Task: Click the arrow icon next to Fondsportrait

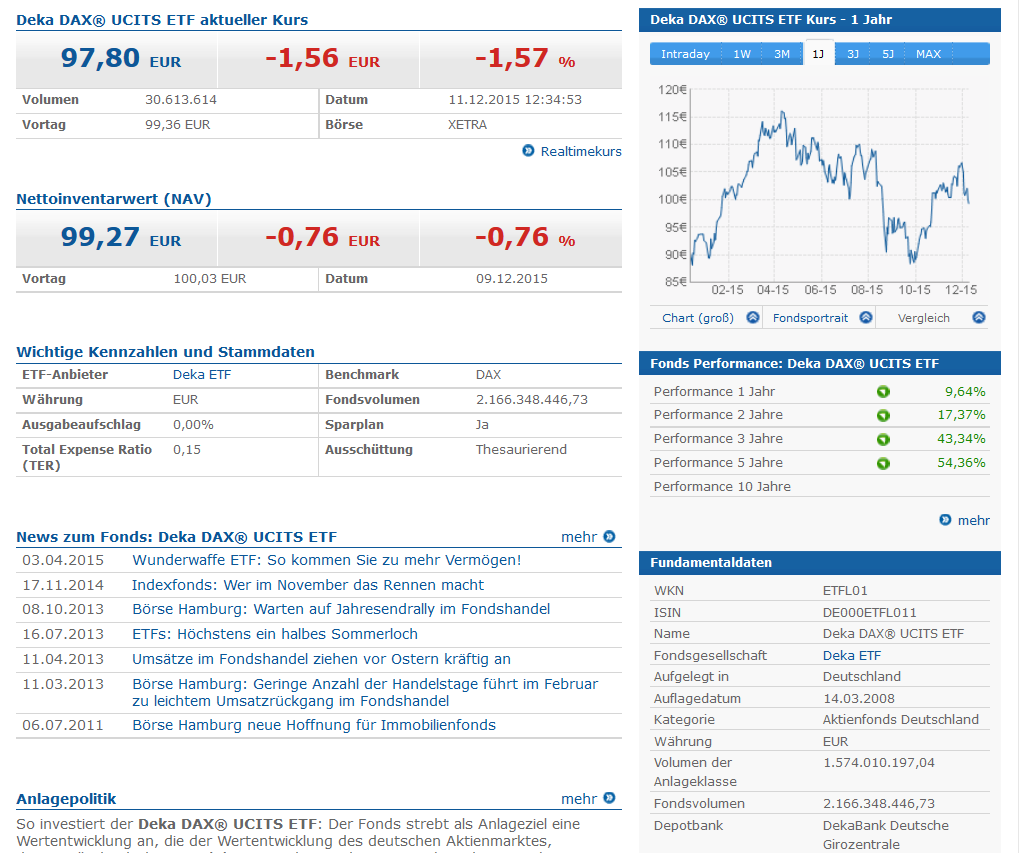Action: tap(866, 318)
